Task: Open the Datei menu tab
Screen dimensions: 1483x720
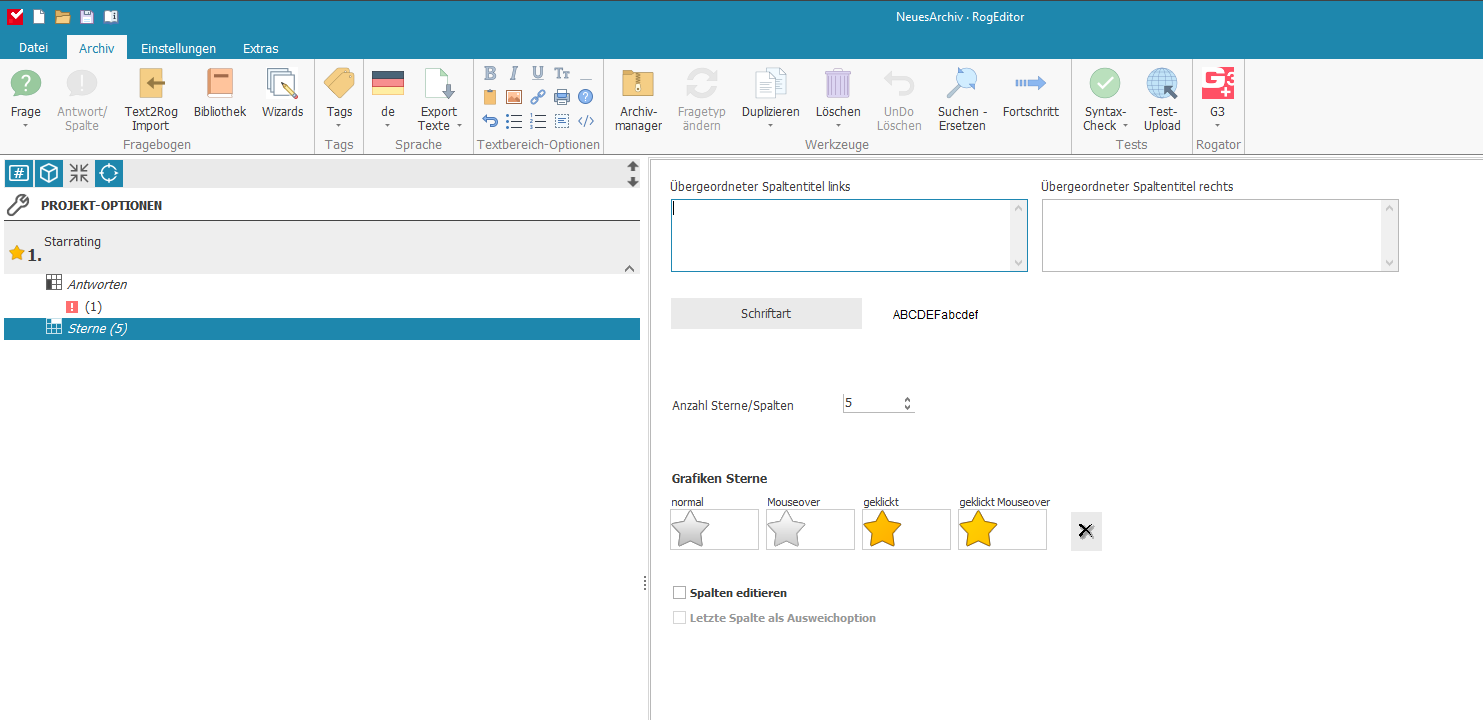Action: tap(33, 48)
